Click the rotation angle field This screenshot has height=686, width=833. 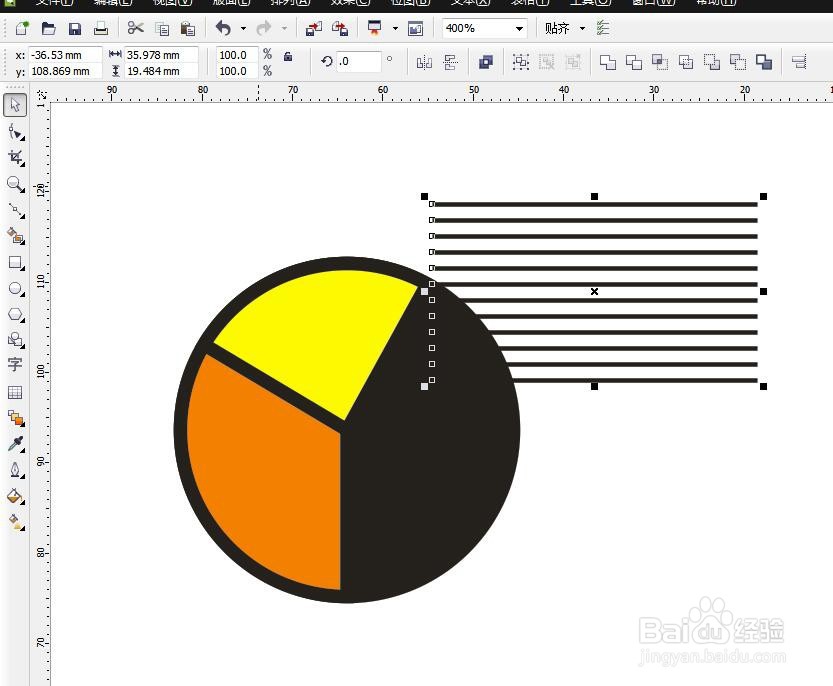point(359,62)
